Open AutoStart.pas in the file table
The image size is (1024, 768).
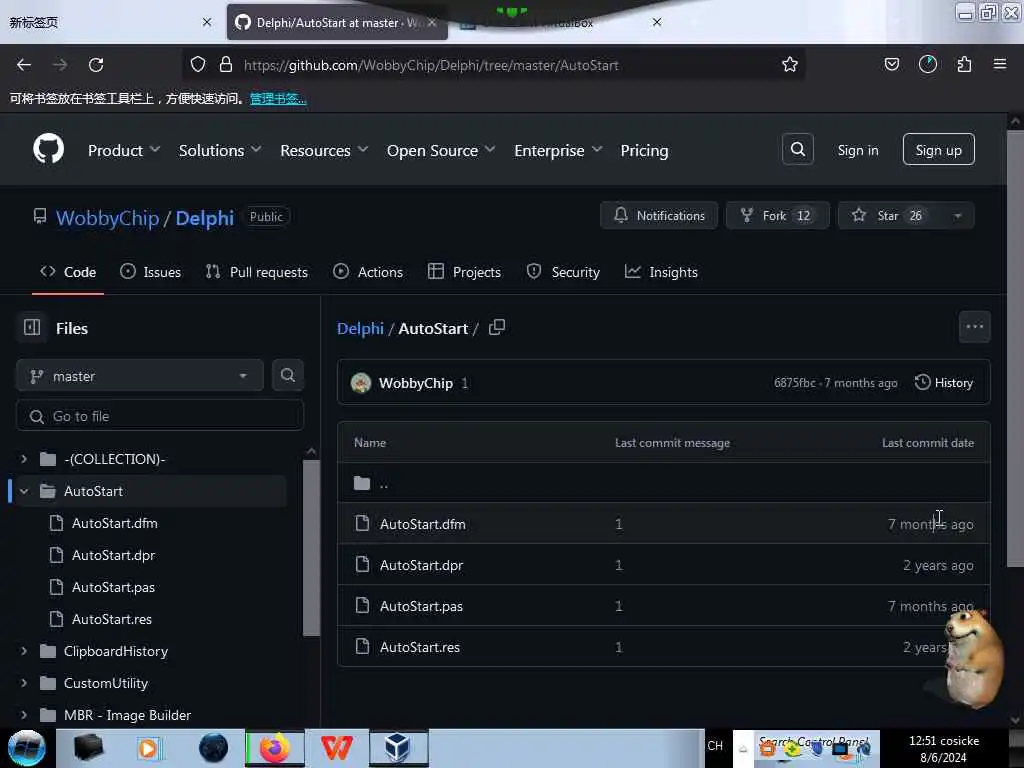tap(421, 606)
